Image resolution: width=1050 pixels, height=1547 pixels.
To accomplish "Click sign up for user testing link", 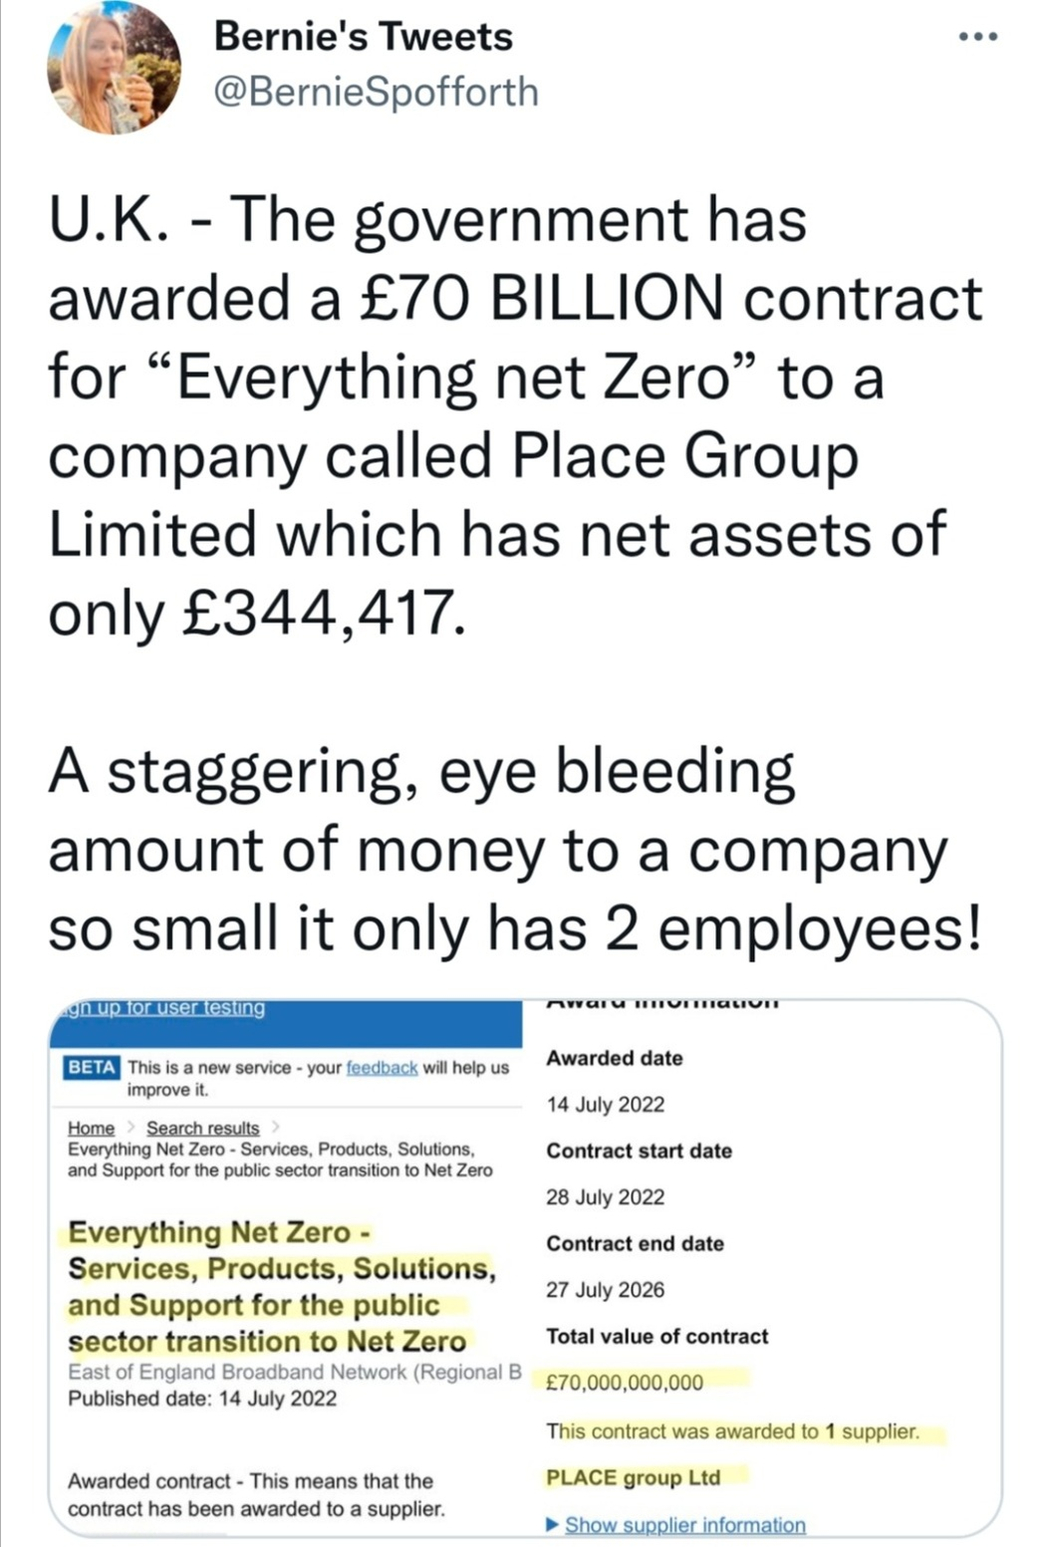I will [160, 1007].
